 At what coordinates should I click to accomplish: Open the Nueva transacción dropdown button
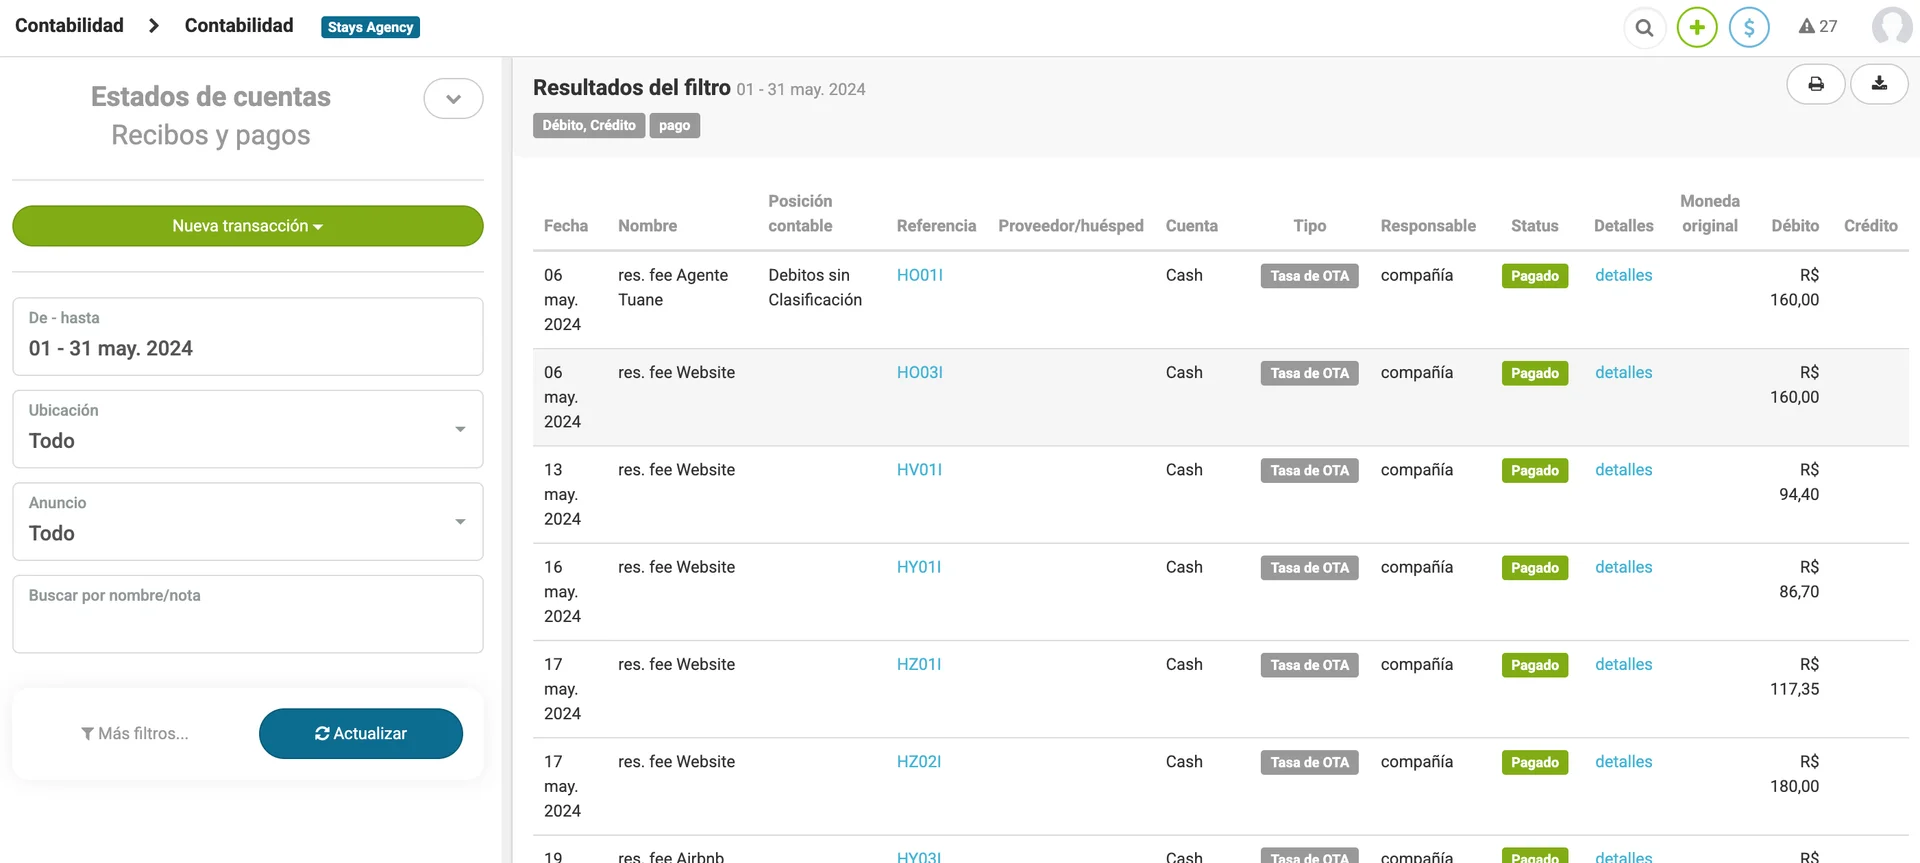pos(247,226)
